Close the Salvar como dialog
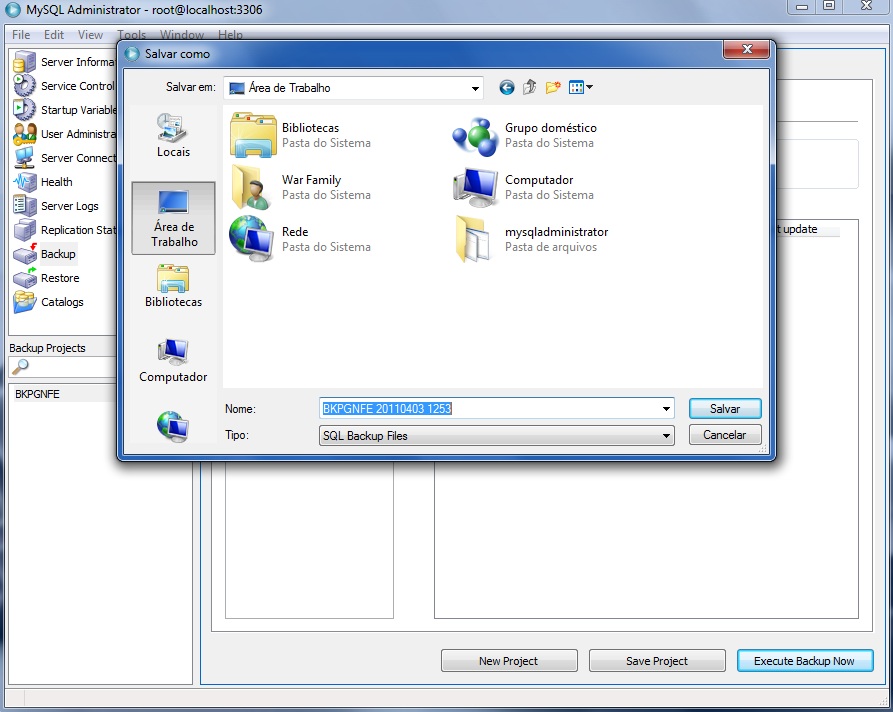 click(747, 50)
